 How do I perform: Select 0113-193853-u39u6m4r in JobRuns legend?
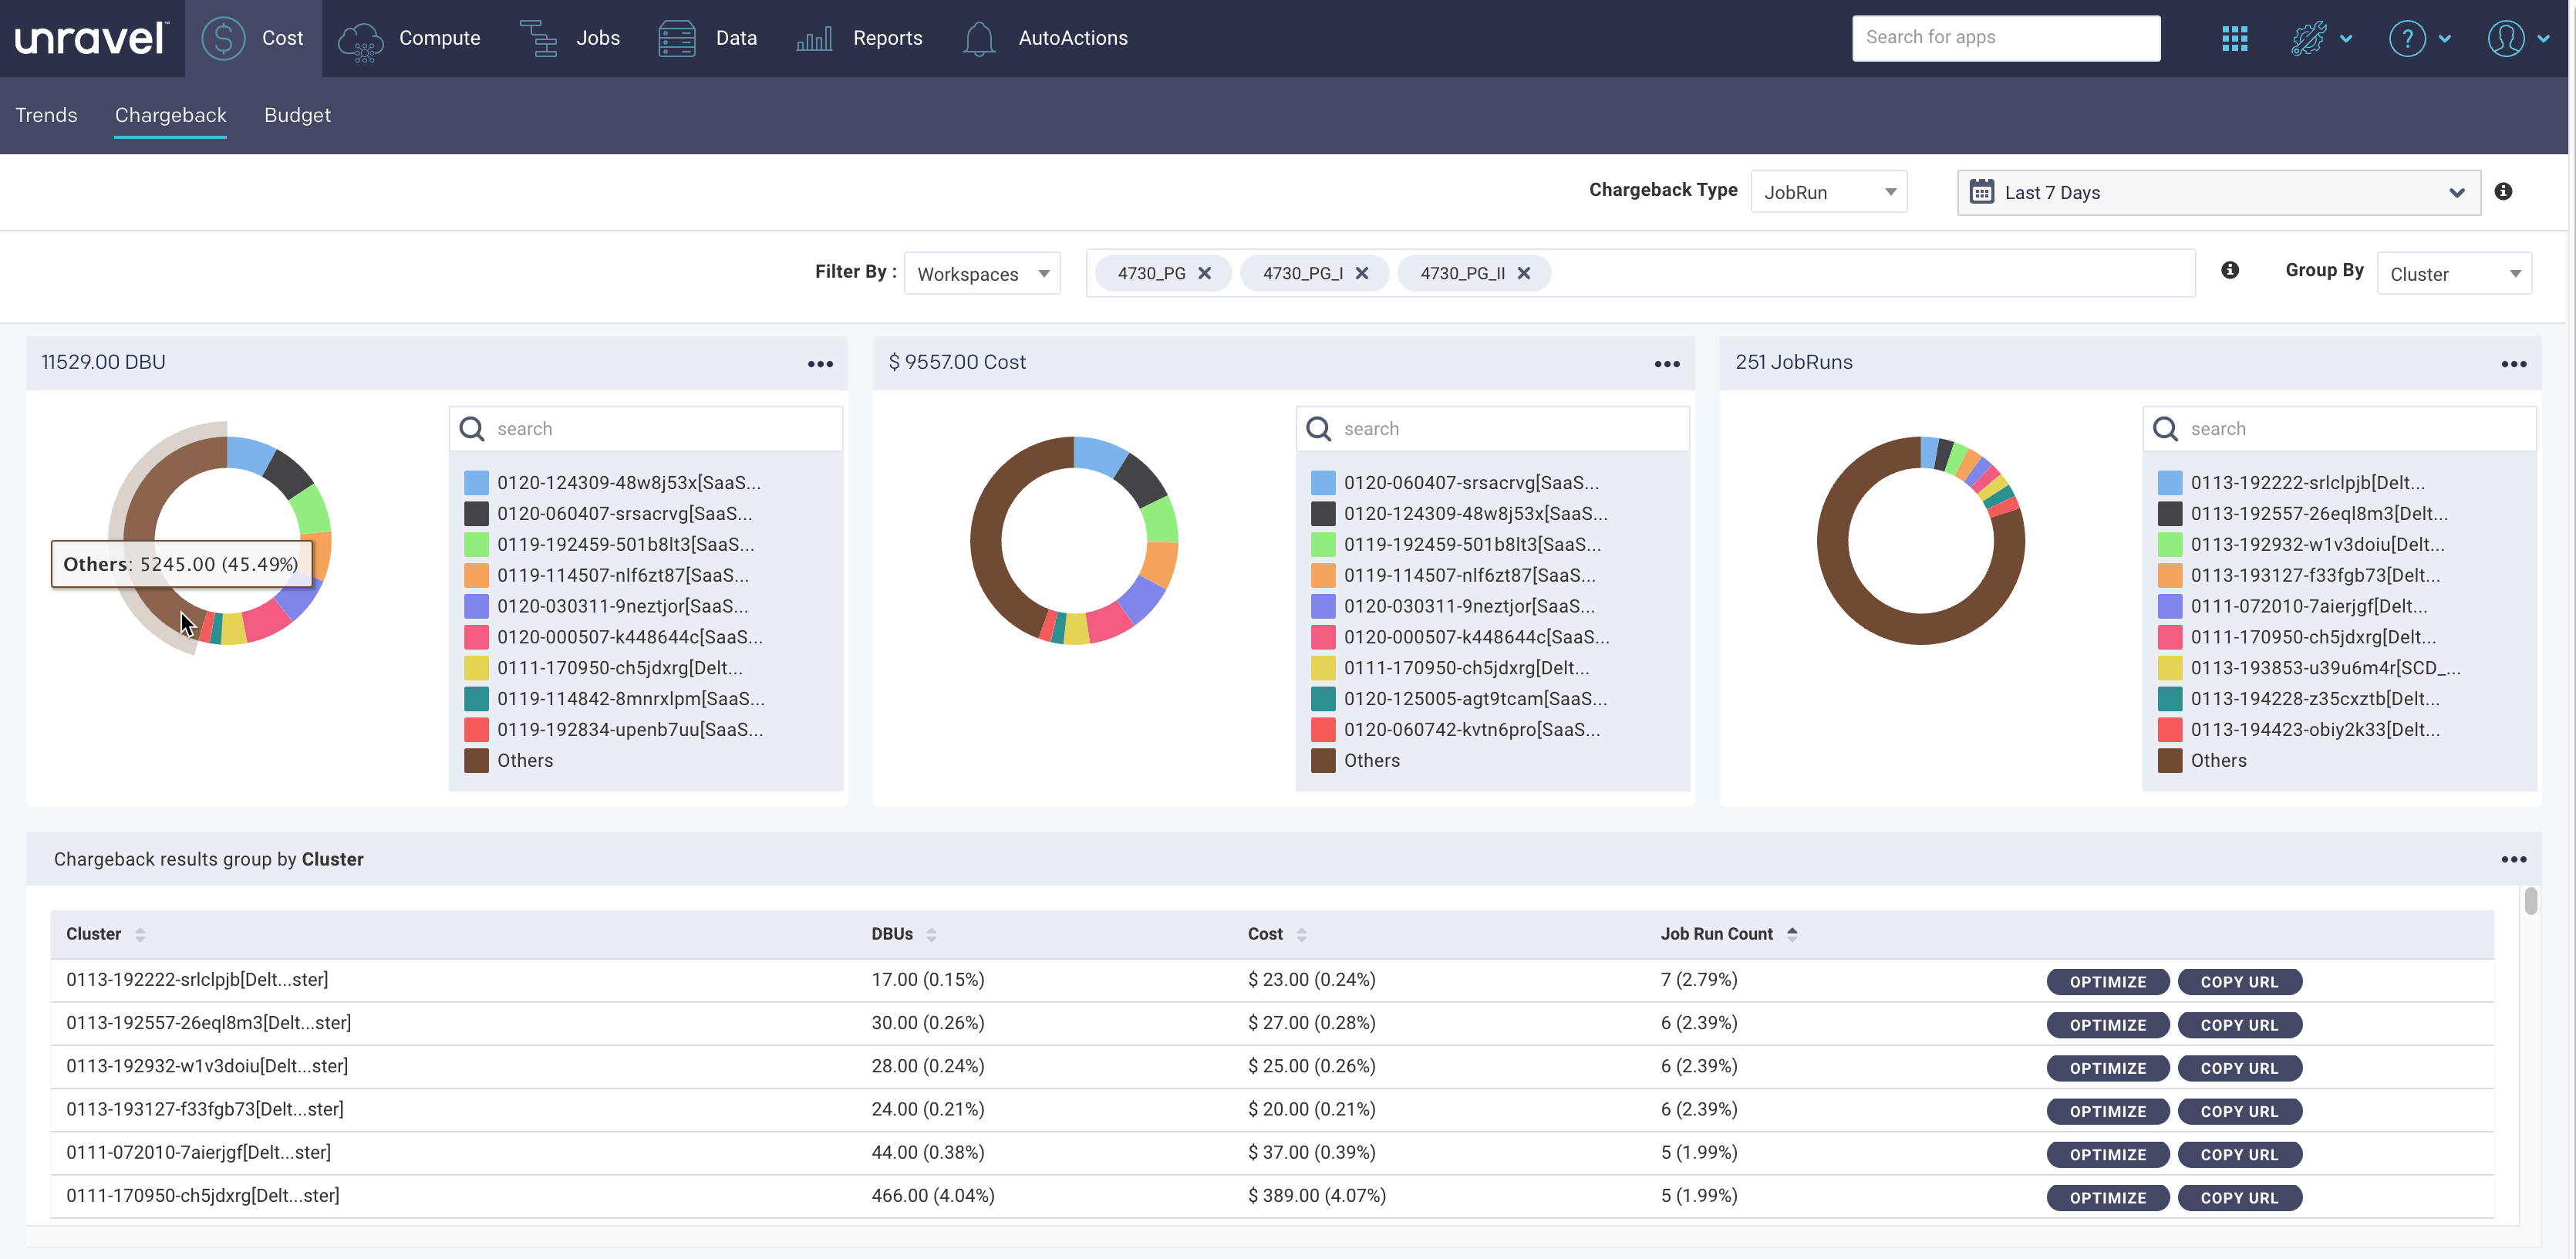click(2325, 668)
